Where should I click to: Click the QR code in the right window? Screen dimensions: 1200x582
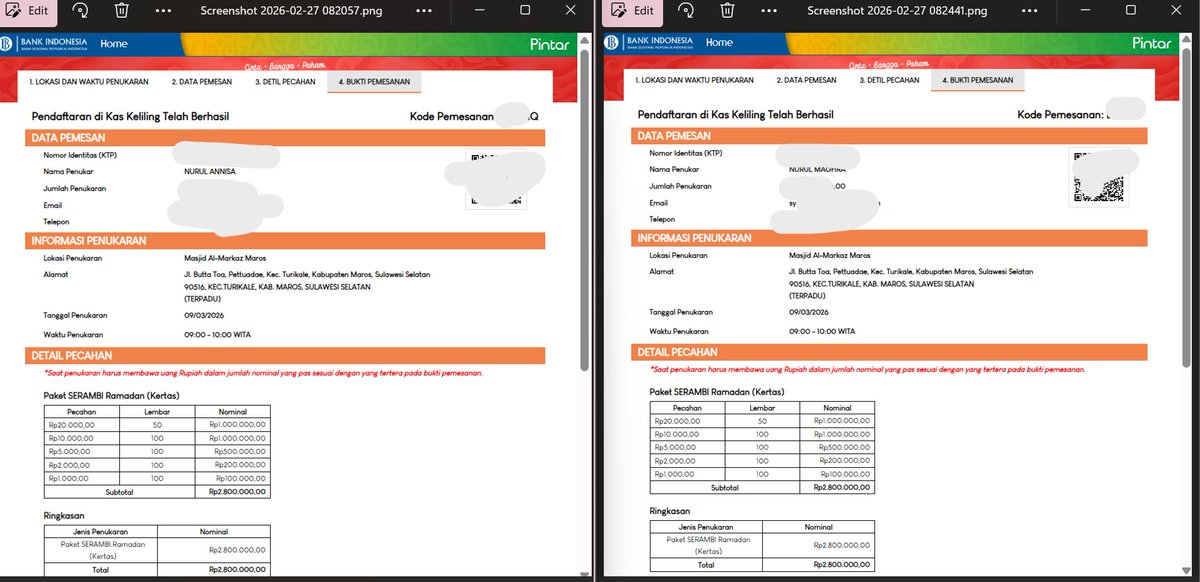(x=1098, y=177)
